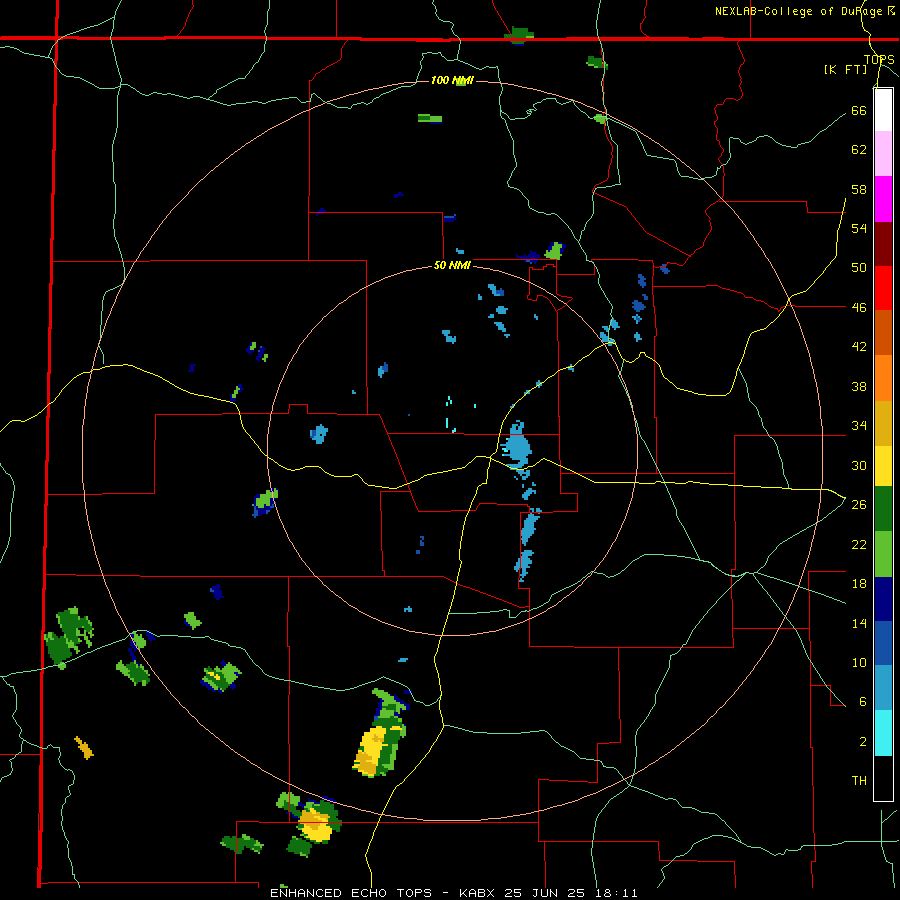Click the 42 legend value
The width and height of the screenshot is (900, 900).
(x=859, y=347)
